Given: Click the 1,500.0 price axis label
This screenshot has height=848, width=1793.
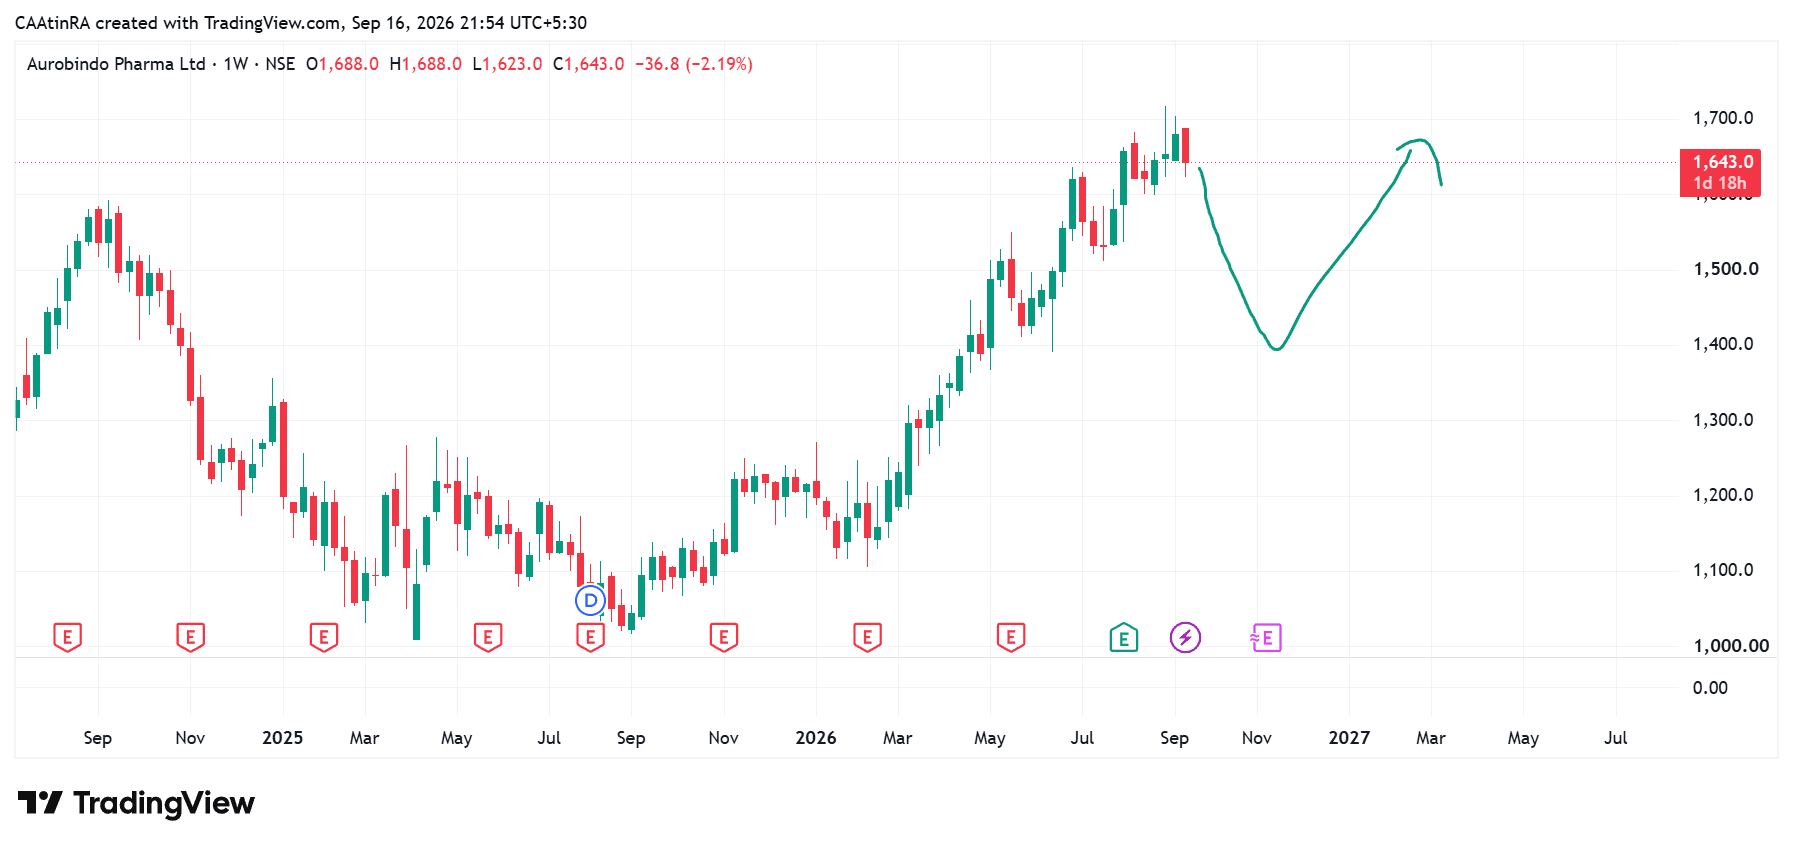Looking at the screenshot, I should tap(1725, 269).
